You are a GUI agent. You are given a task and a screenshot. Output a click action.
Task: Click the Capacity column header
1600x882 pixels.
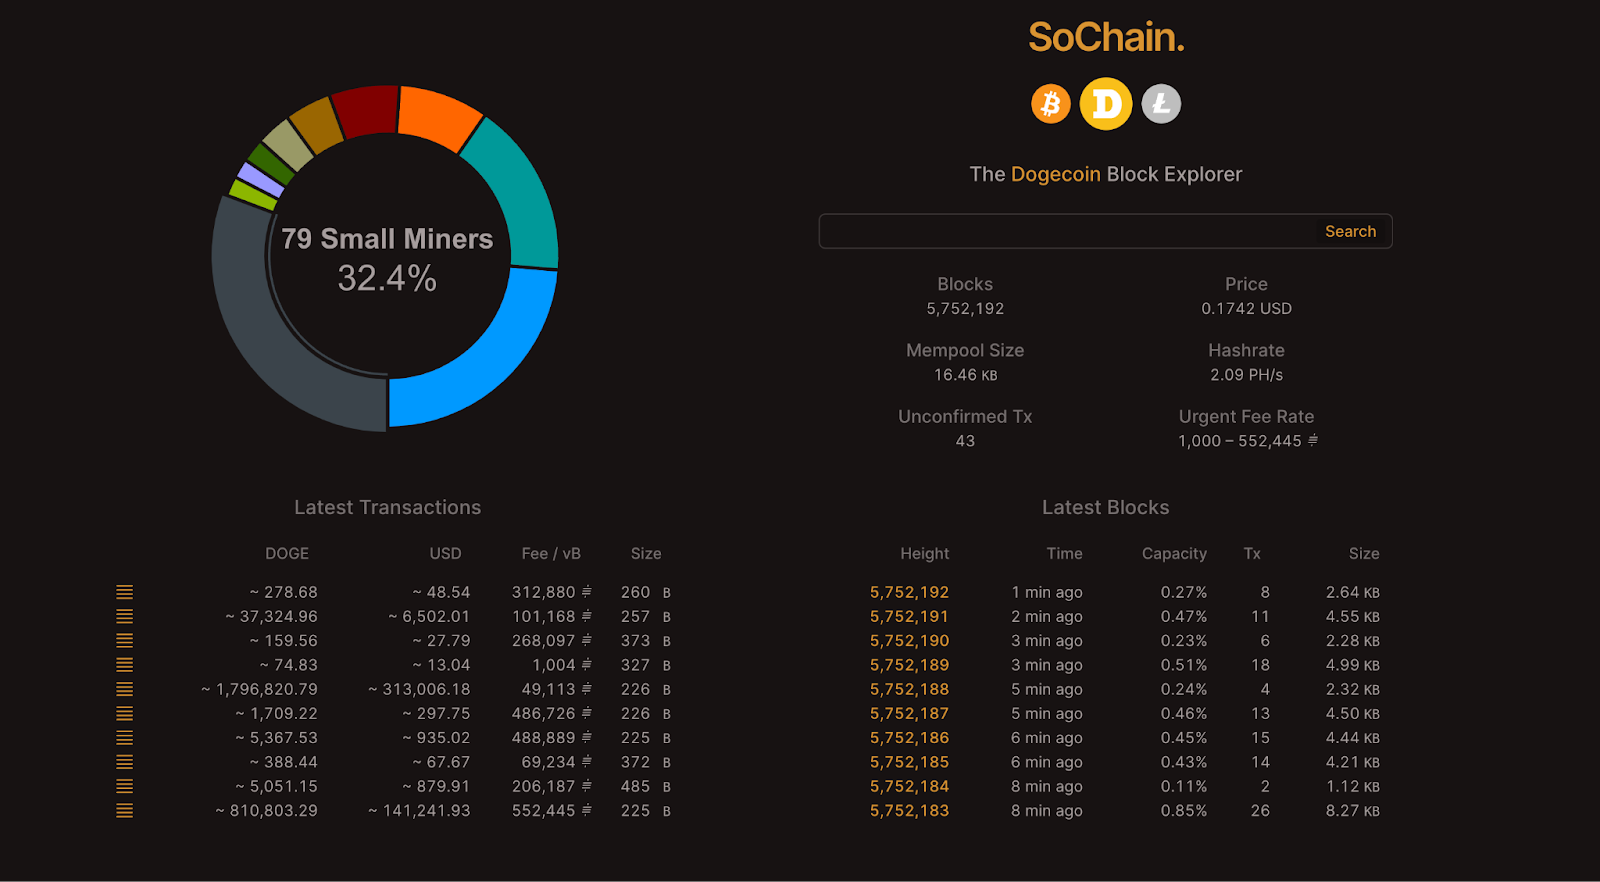1174,553
